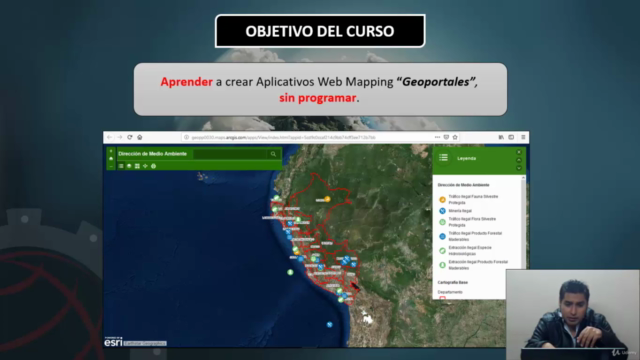This screenshot has width=640, height=360.
Task: Open the browser hamburger menu
Action: tap(523, 138)
